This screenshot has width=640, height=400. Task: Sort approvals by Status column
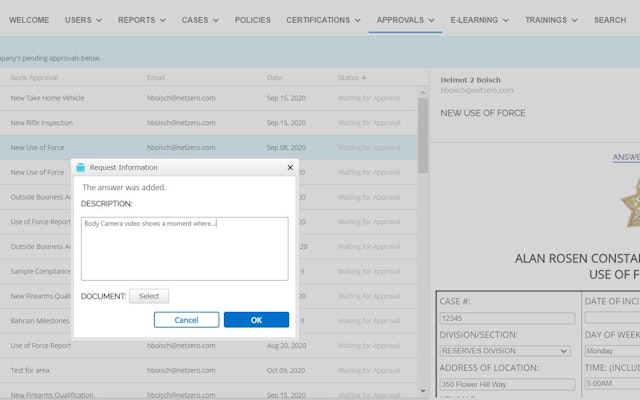tap(350, 77)
